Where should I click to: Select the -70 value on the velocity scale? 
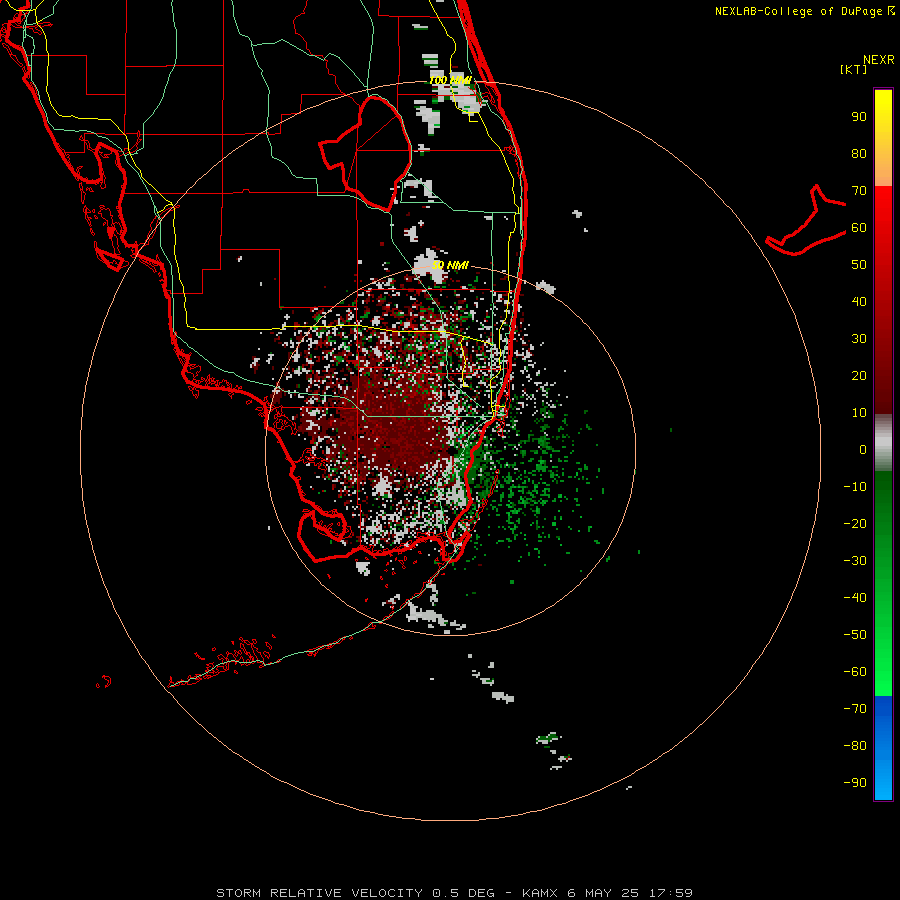click(x=855, y=709)
